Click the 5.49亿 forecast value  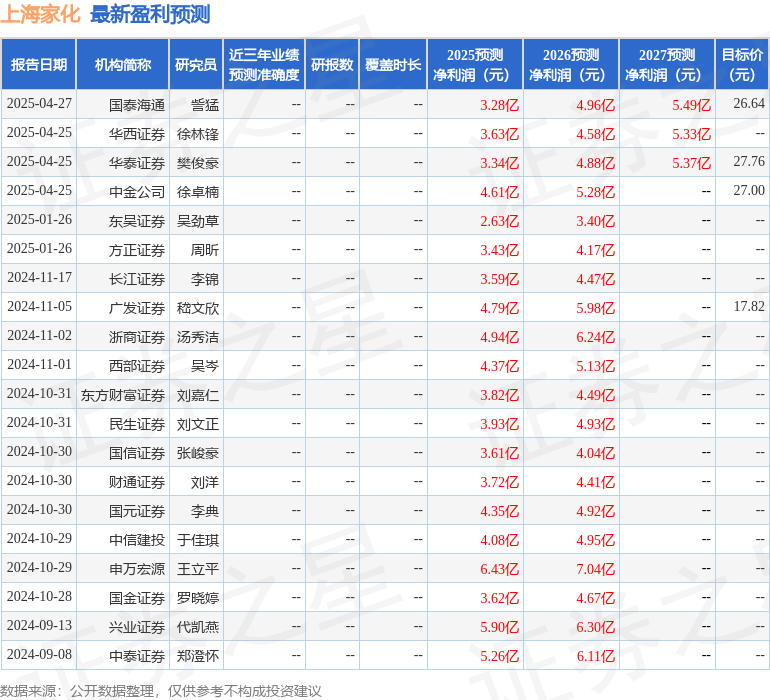tap(691, 105)
